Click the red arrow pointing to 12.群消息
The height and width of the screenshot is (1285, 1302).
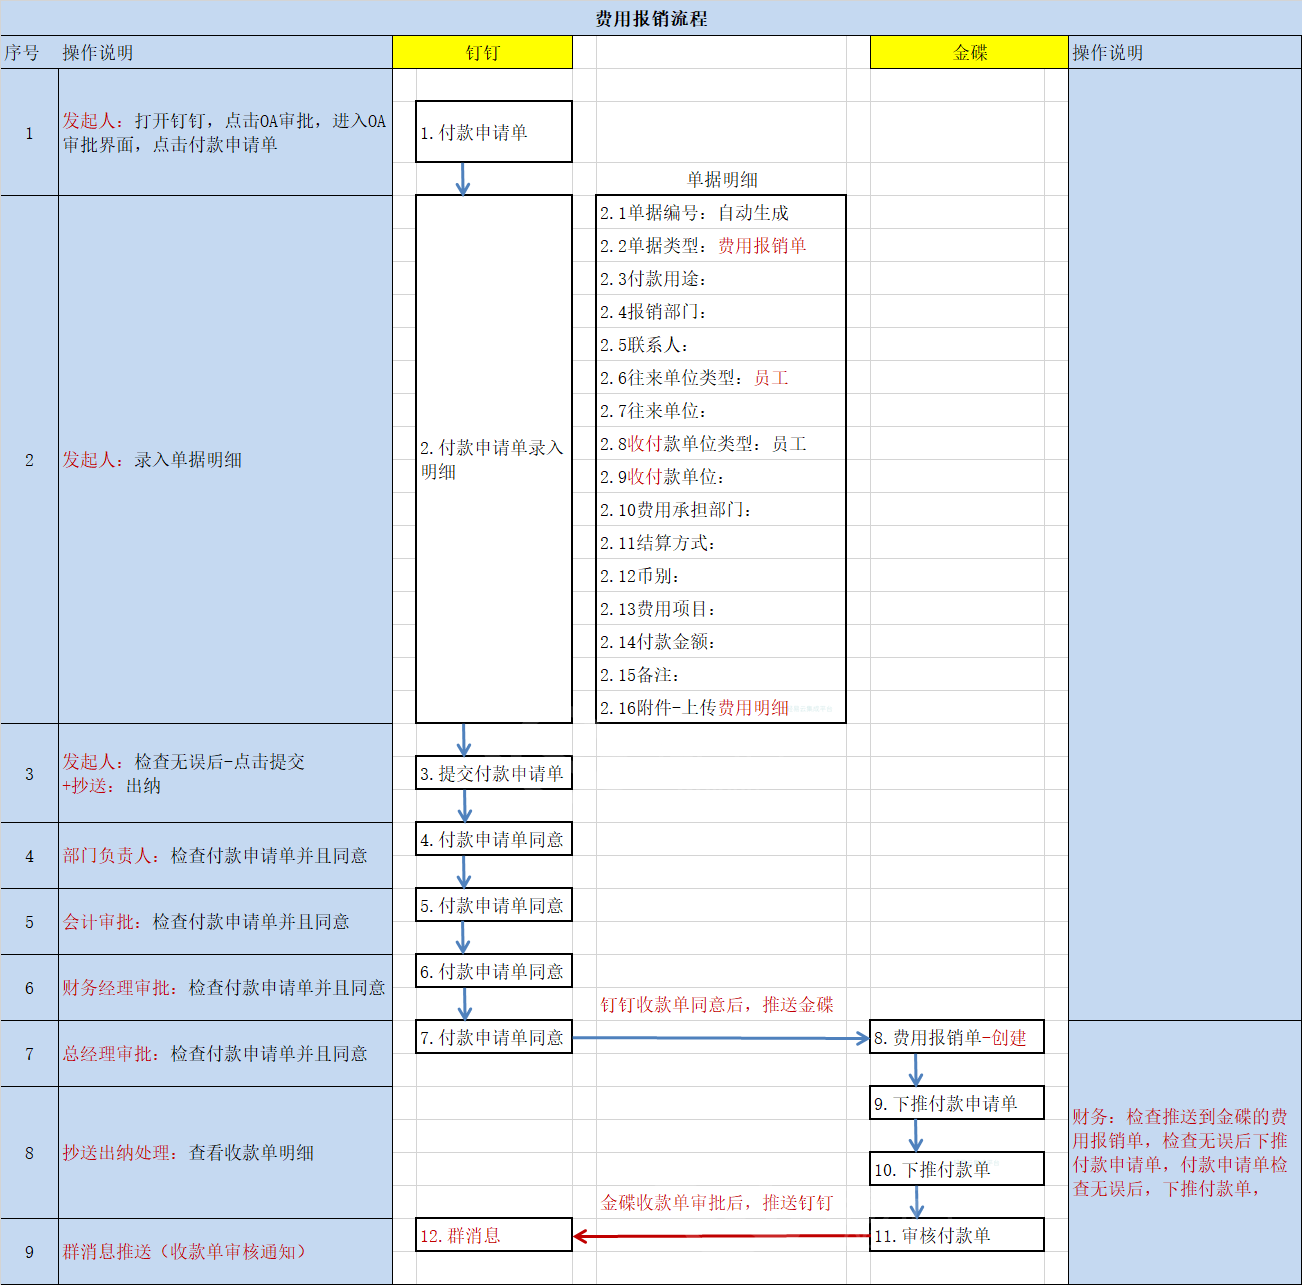[721, 1236]
